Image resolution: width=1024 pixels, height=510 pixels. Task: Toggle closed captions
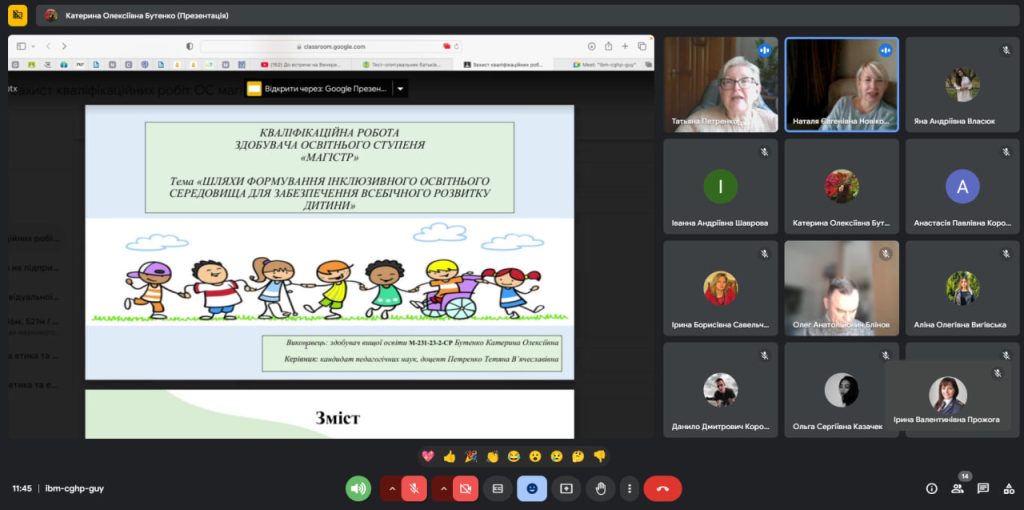[x=497, y=488]
